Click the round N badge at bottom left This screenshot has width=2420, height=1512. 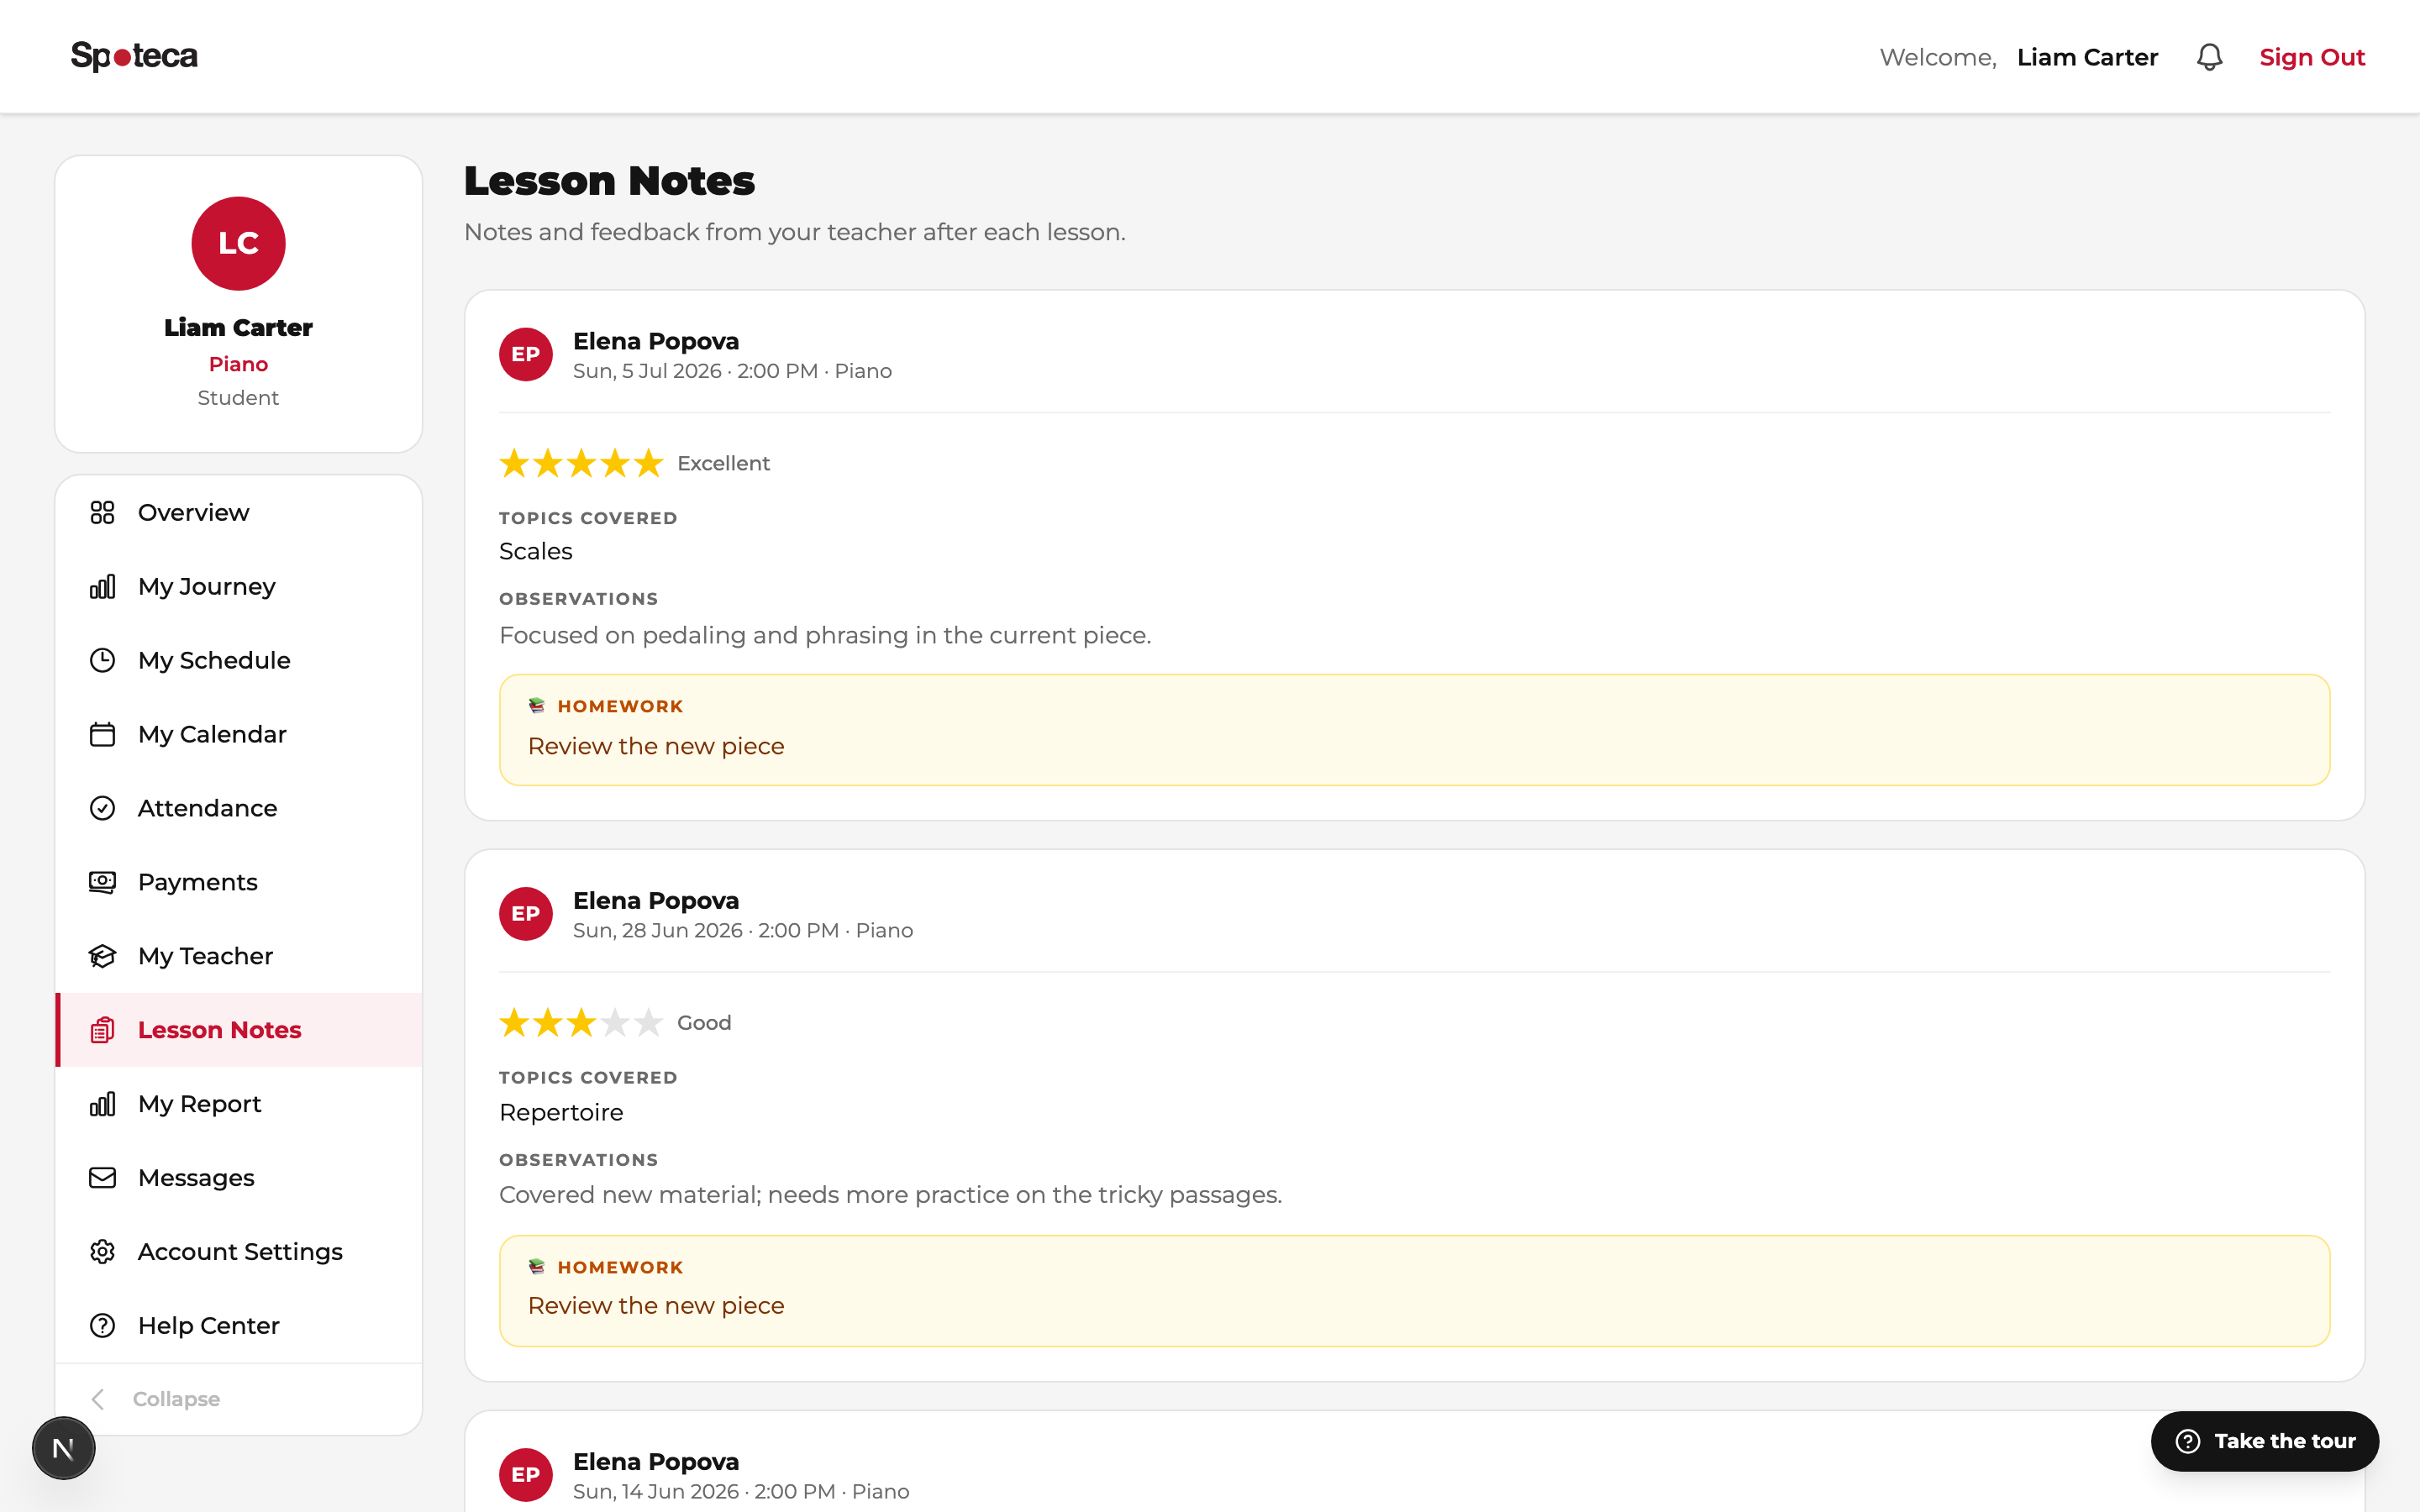[x=63, y=1448]
